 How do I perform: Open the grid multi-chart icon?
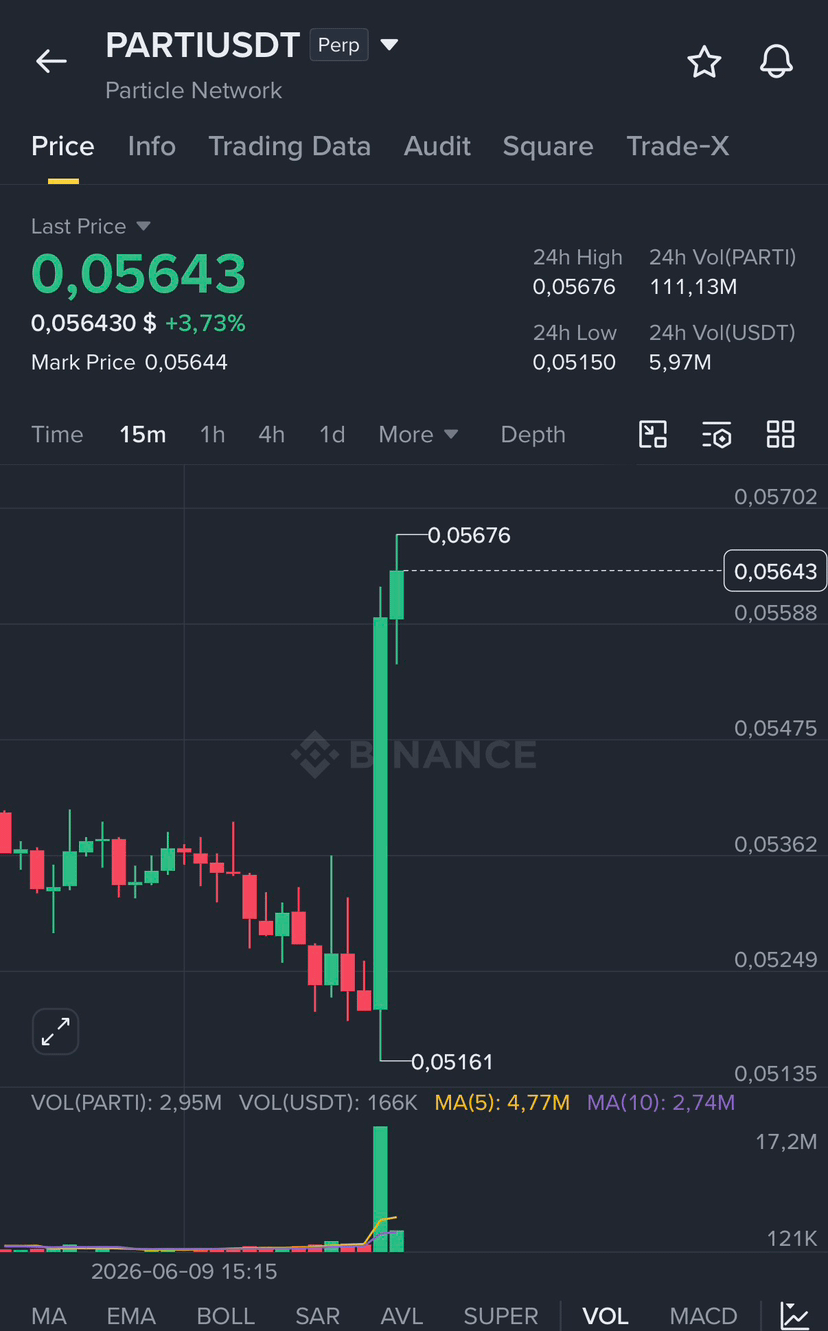coord(780,434)
